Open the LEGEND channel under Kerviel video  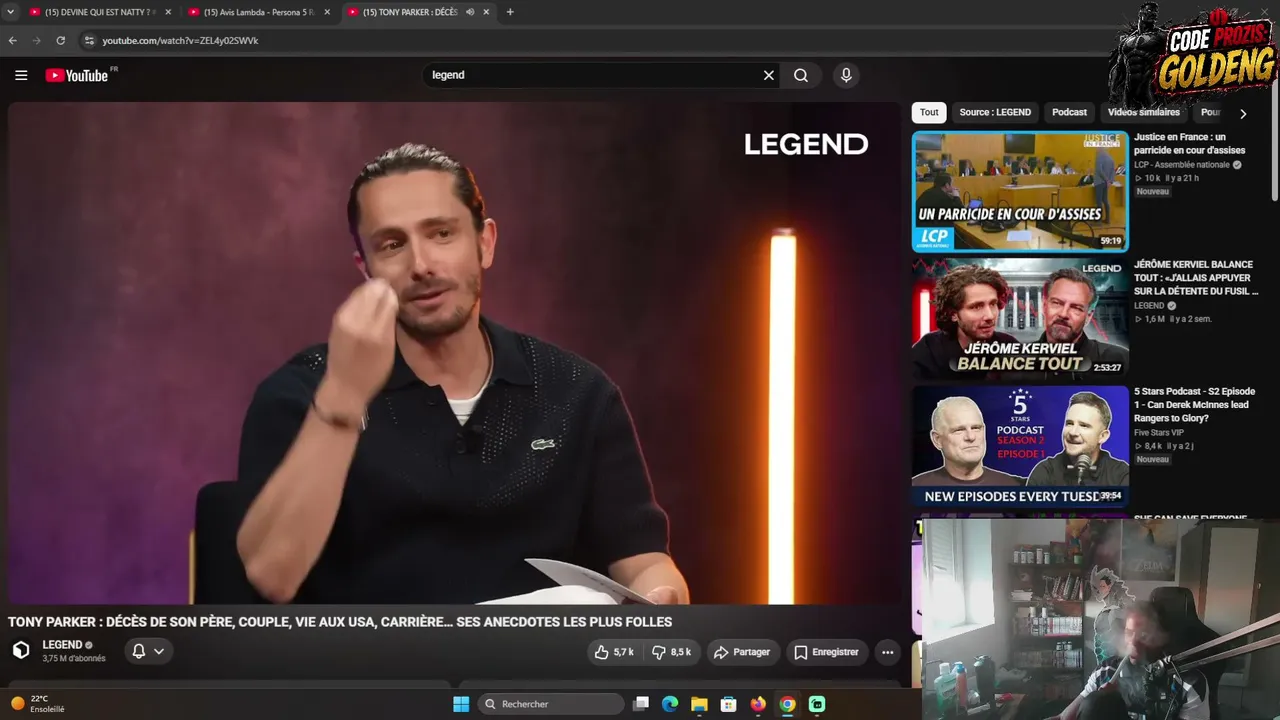point(1149,306)
